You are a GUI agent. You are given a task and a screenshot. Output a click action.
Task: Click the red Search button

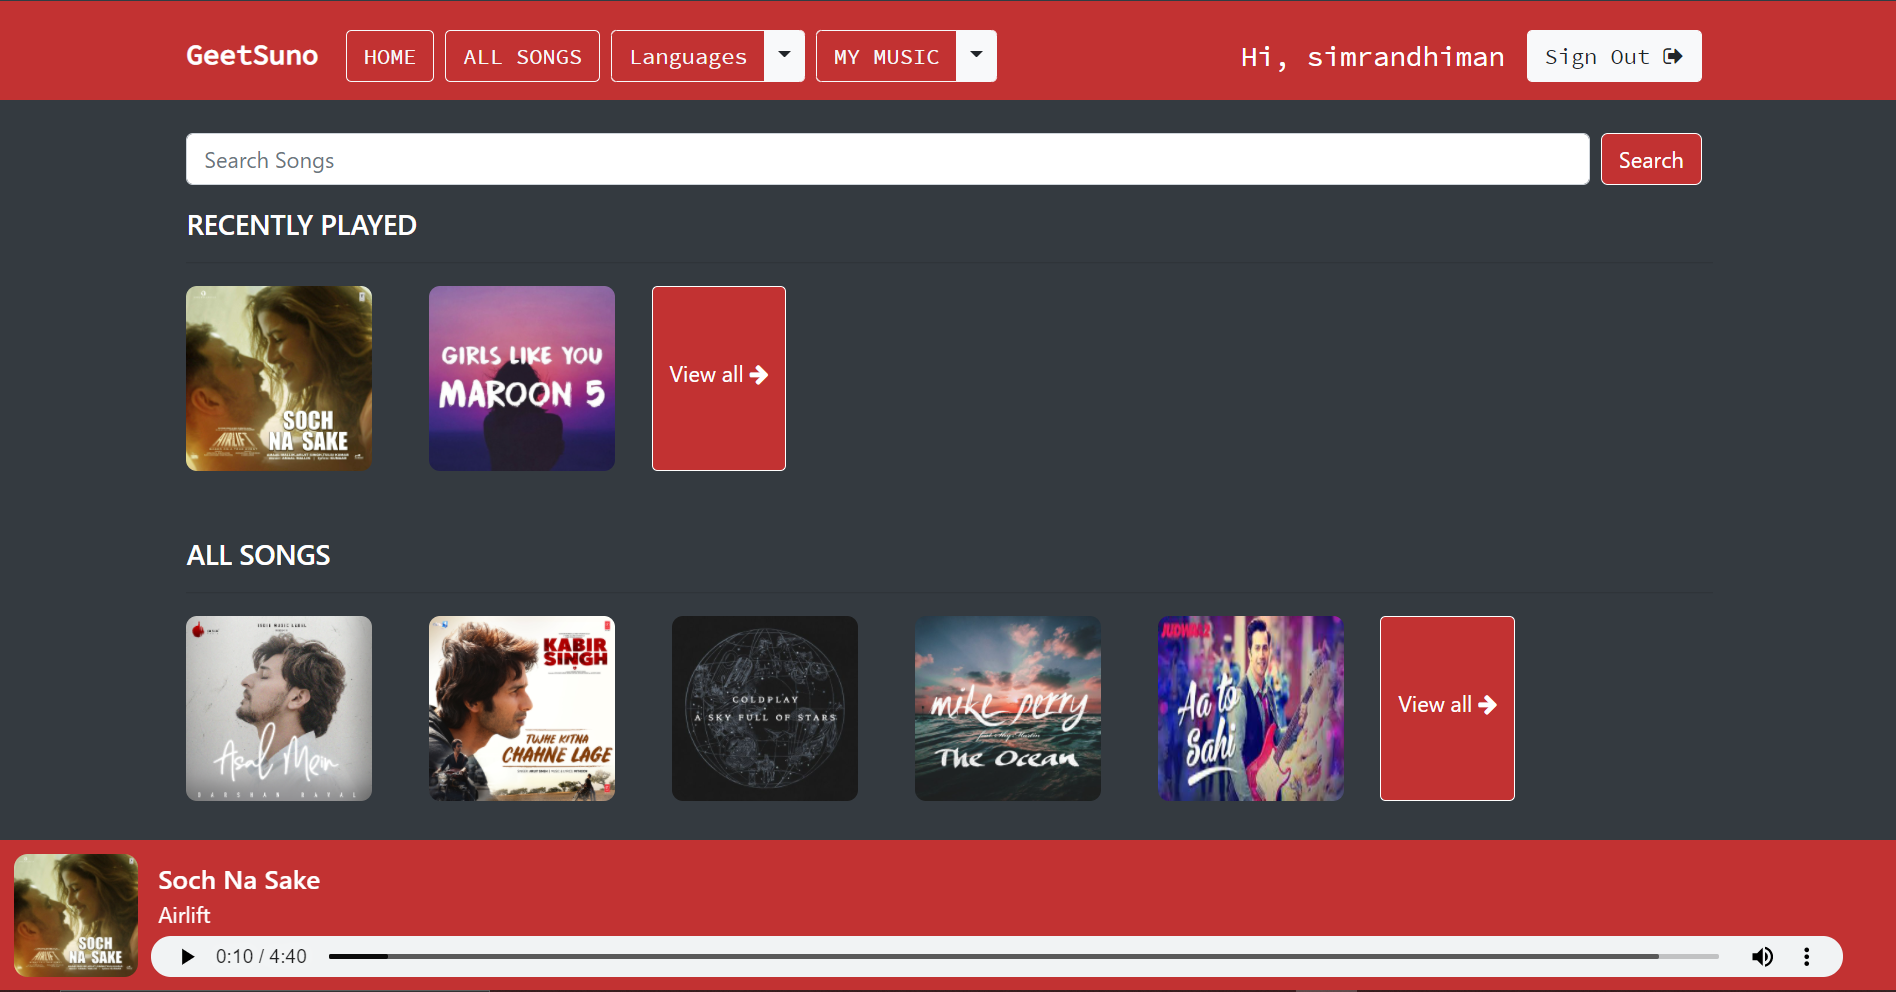point(1651,159)
